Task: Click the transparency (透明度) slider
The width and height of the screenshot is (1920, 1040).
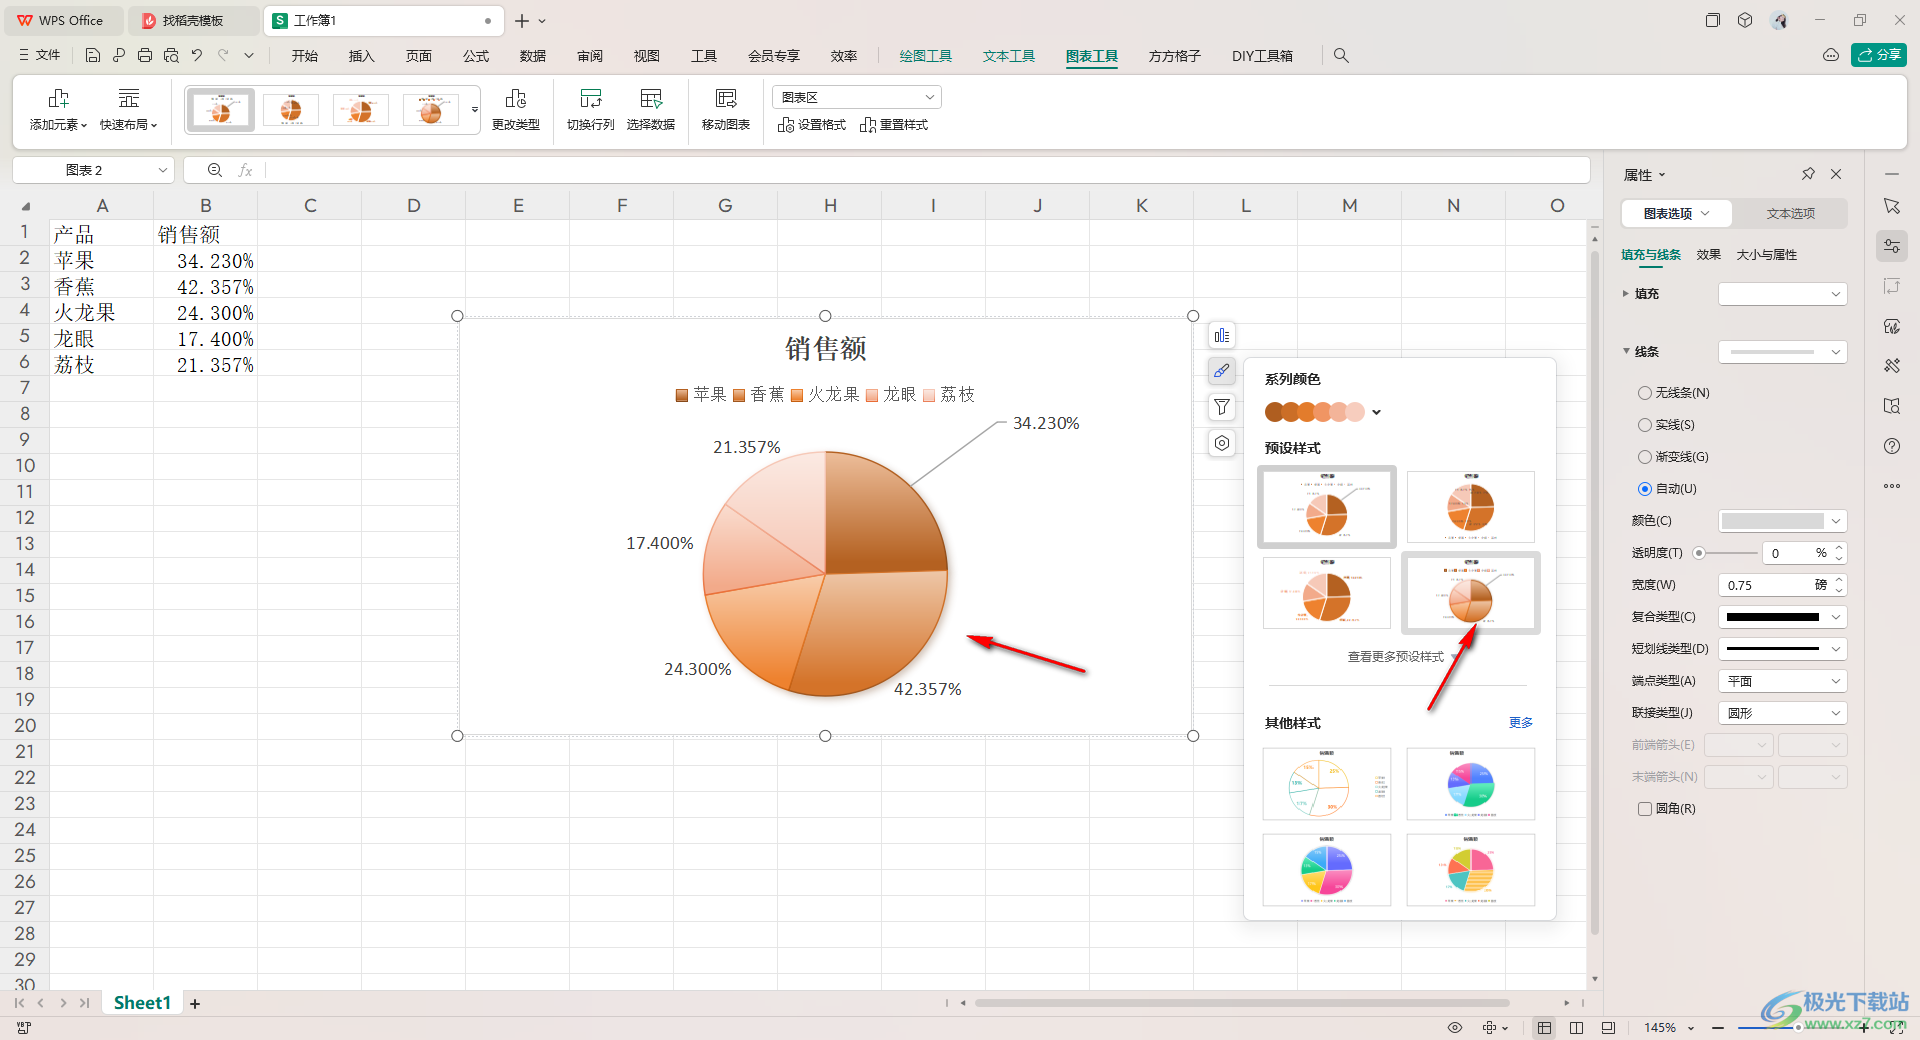Action: (1725, 553)
